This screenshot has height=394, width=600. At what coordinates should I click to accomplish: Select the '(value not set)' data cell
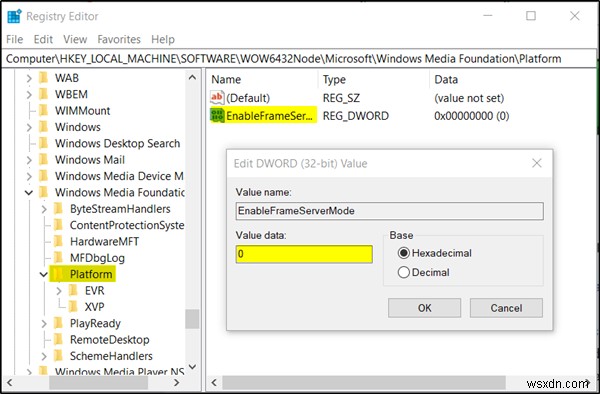469,98
